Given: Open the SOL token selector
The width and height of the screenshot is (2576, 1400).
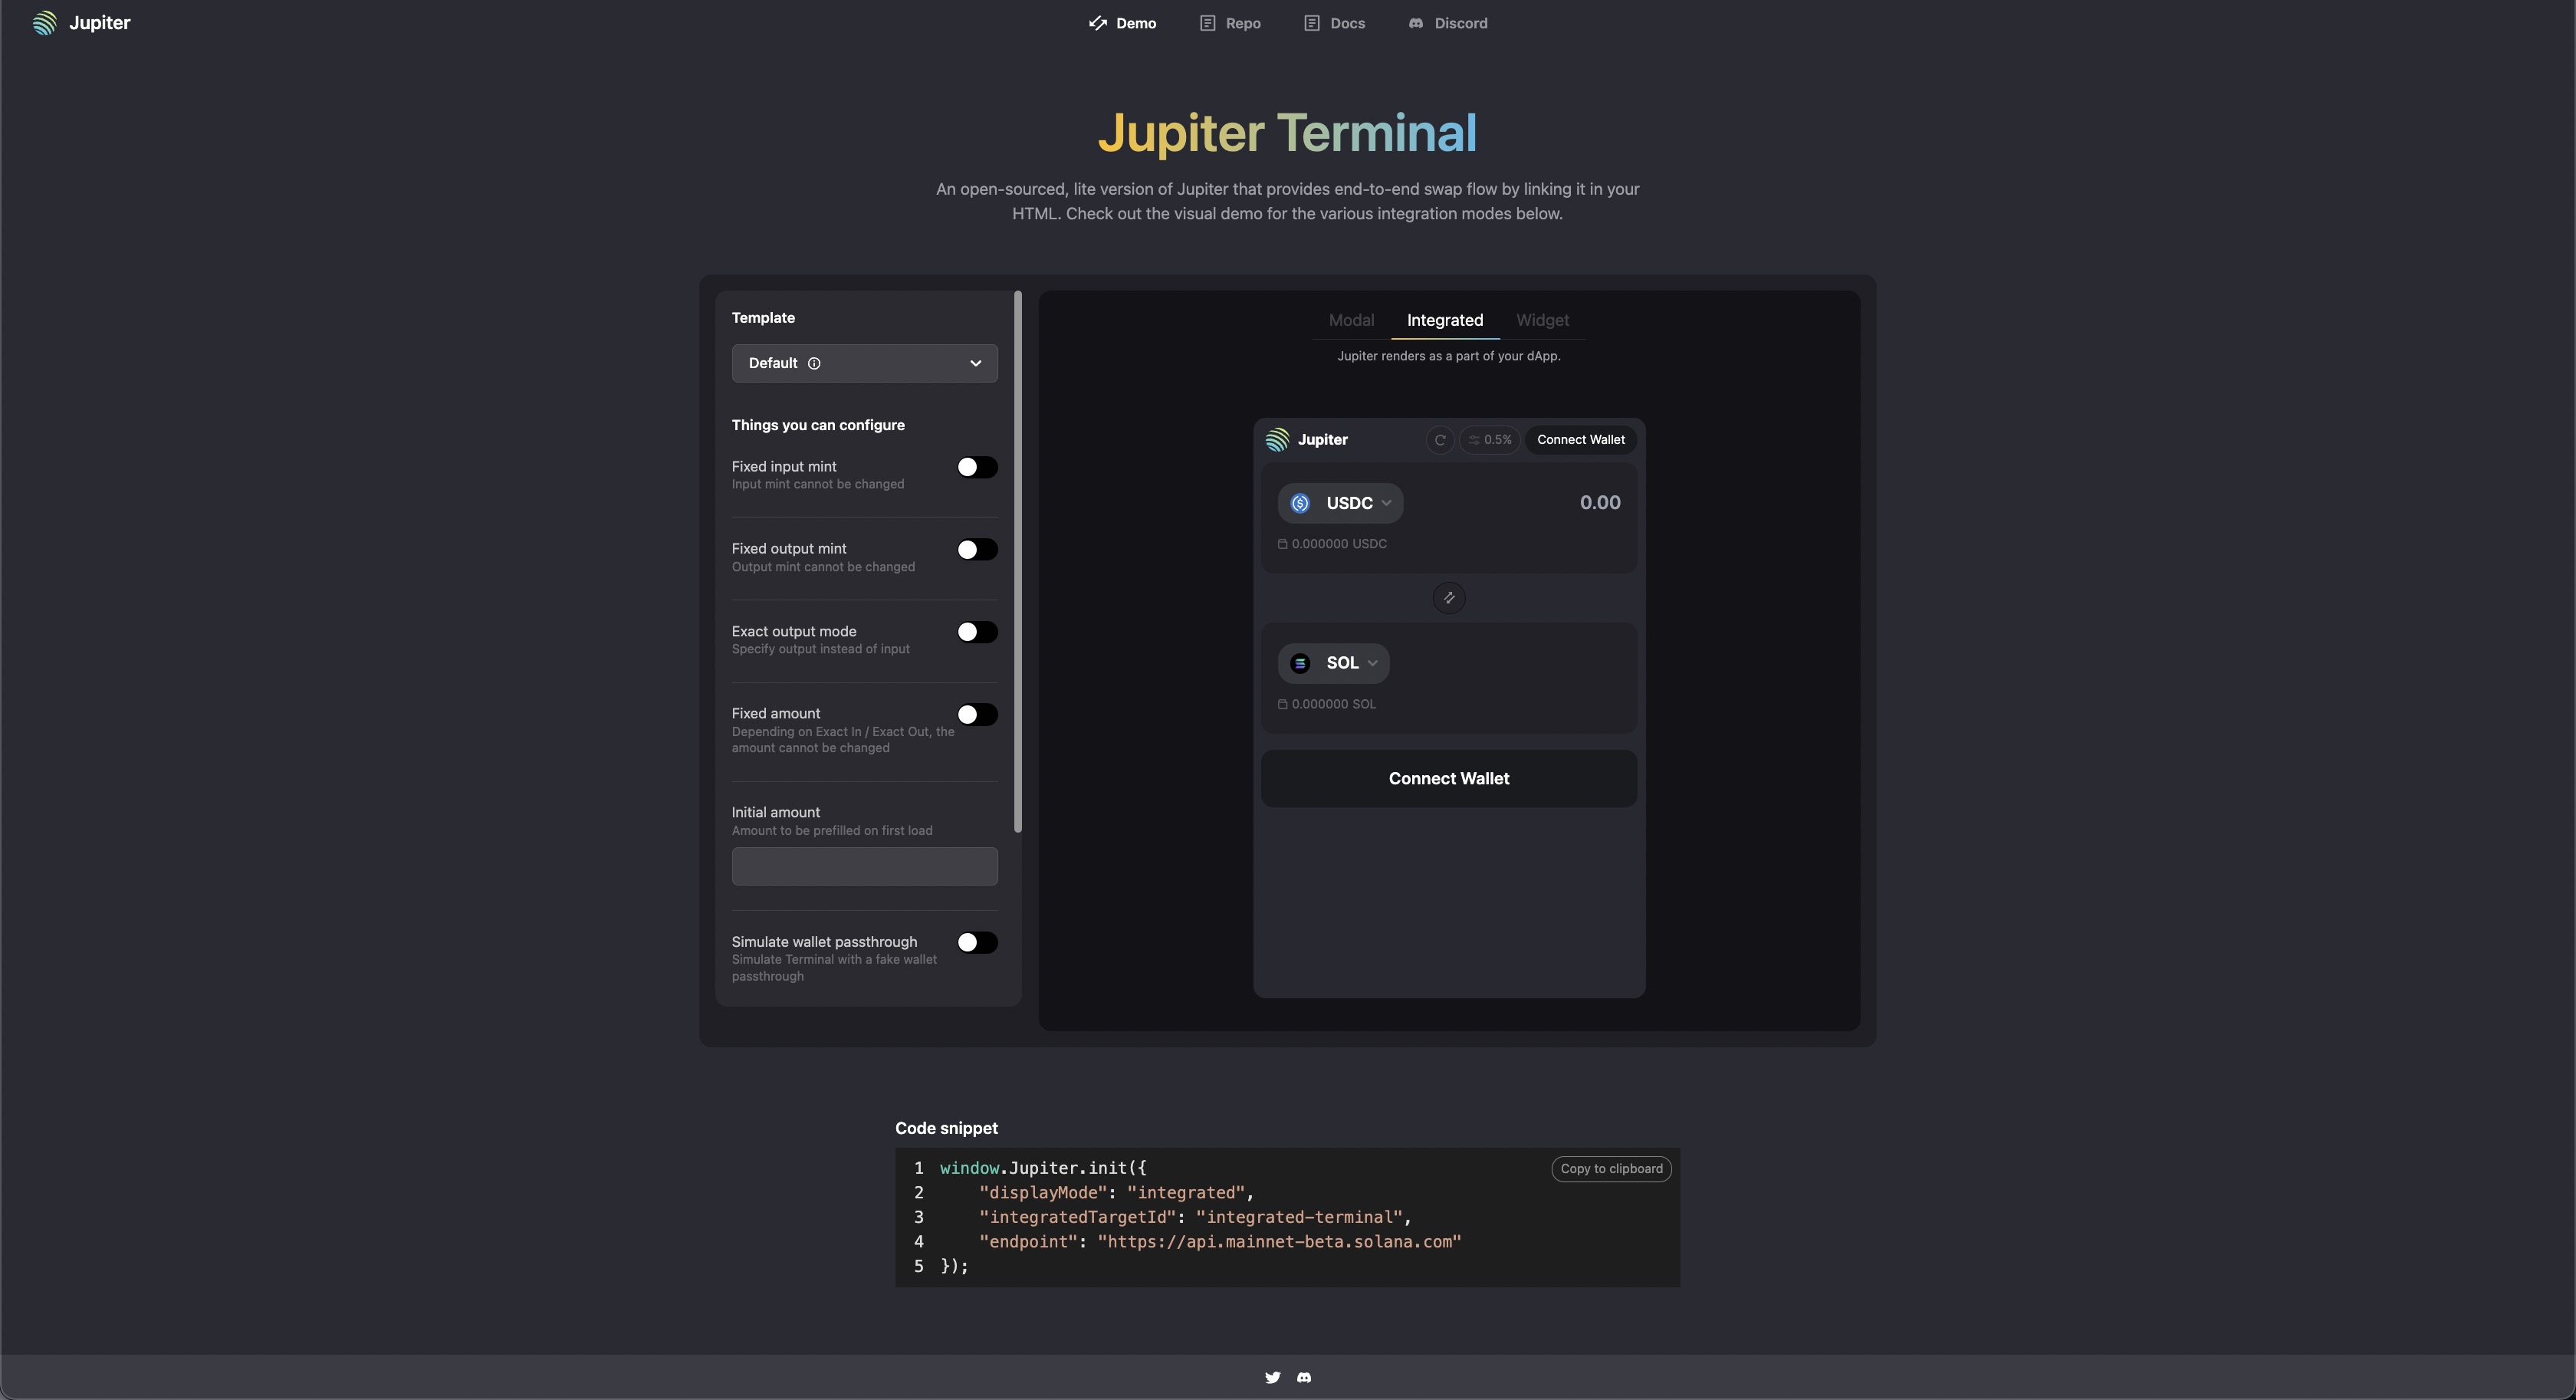Looking at the screenshot, I should [x=1333, y=663].
